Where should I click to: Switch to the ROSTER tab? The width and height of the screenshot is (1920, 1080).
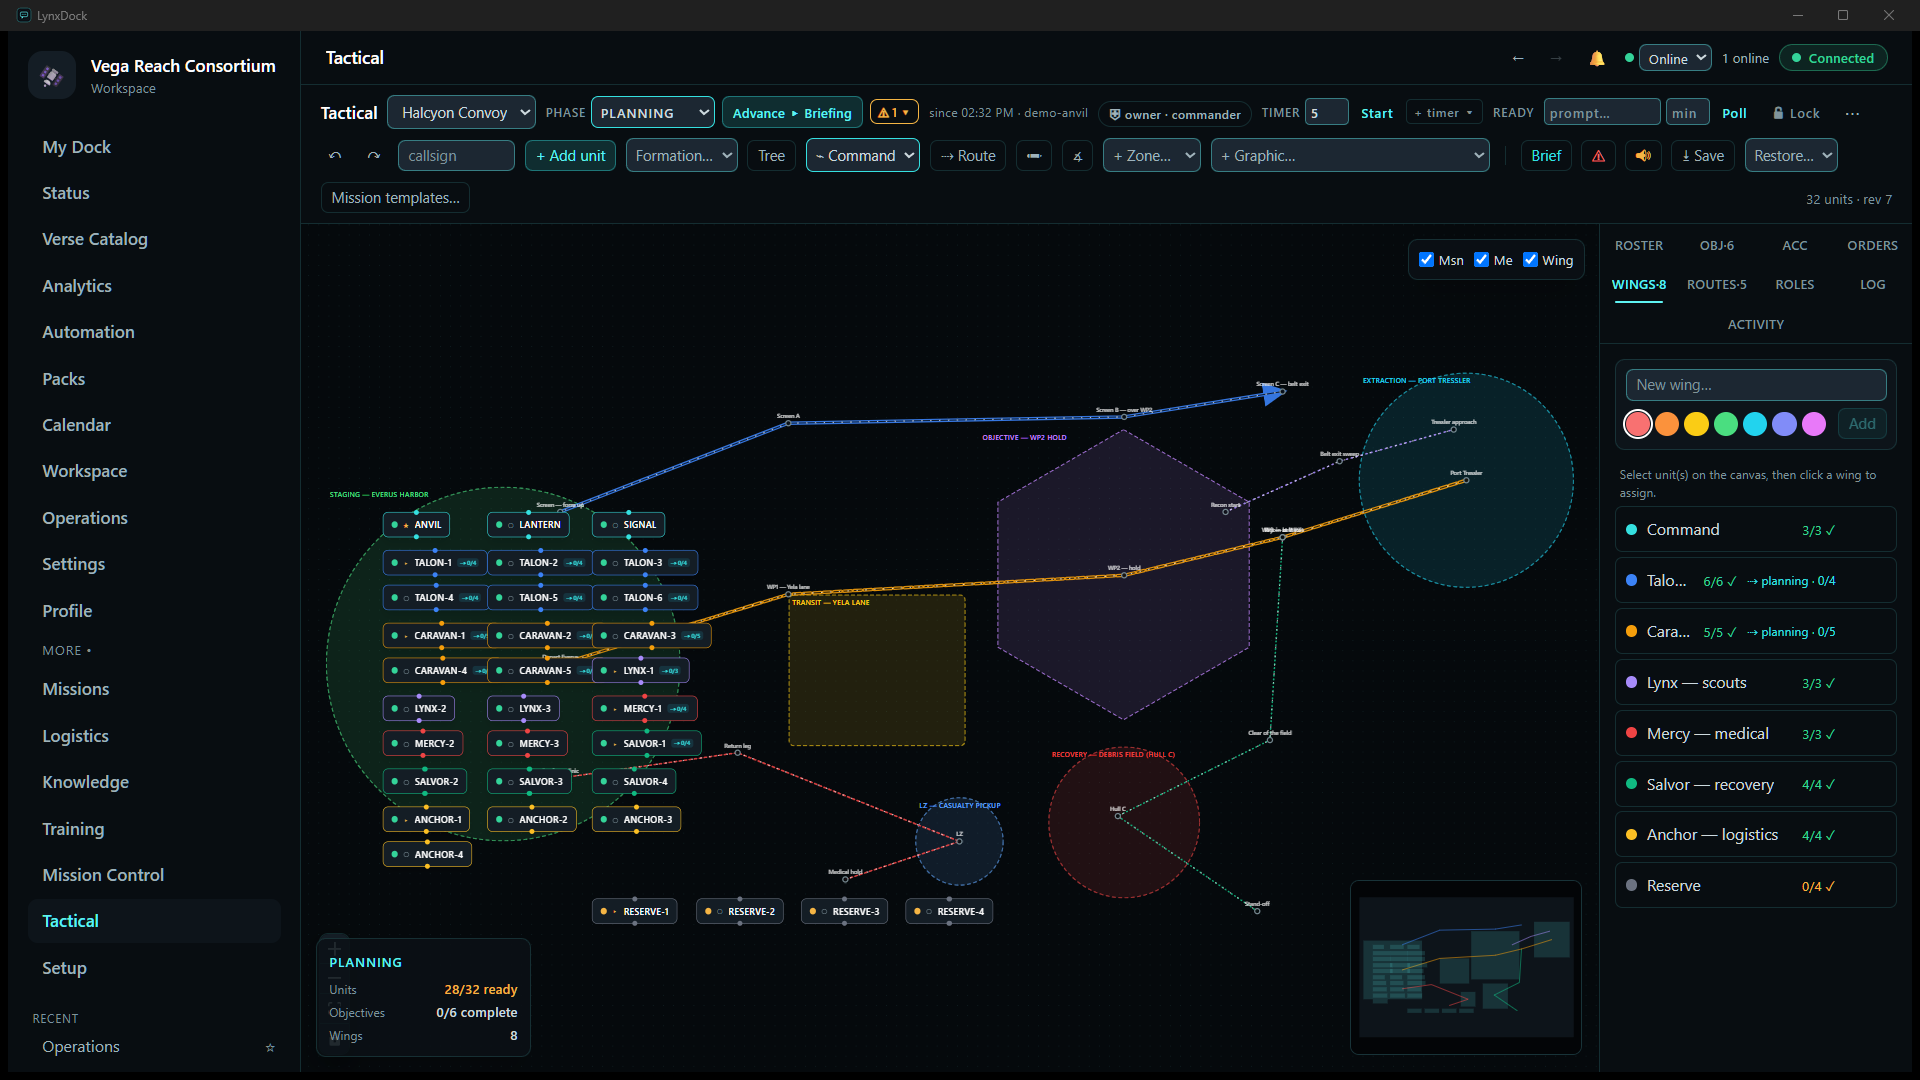pos(1638,246)
